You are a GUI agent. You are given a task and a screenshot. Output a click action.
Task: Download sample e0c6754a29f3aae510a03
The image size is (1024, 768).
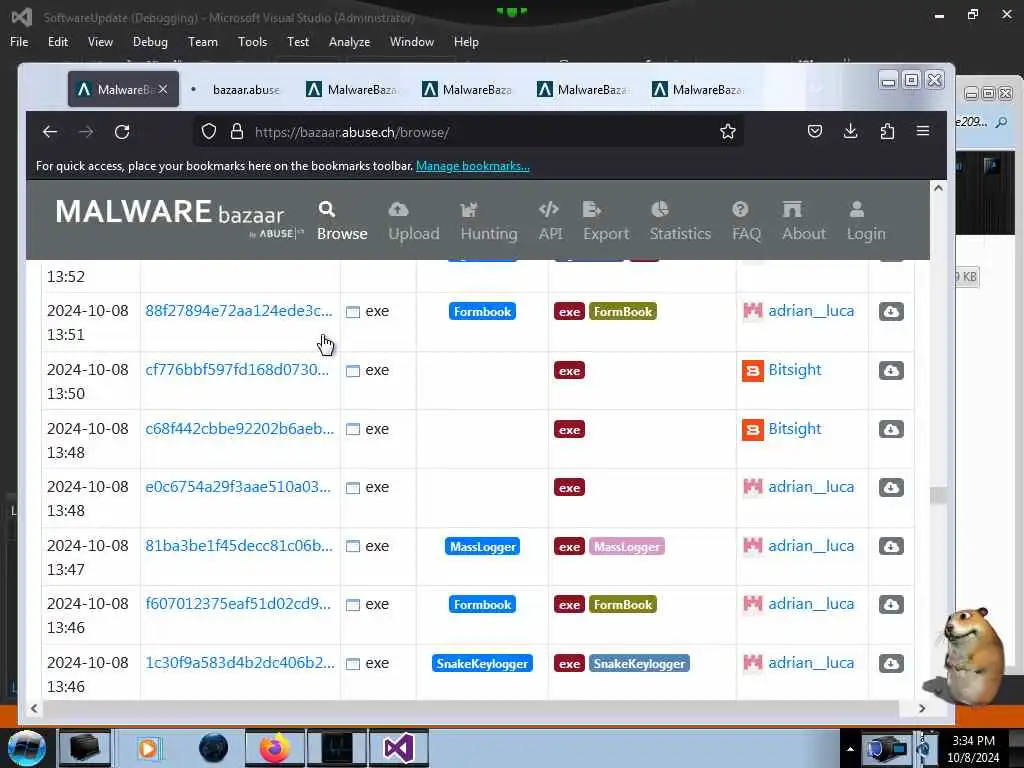point(891,488)
